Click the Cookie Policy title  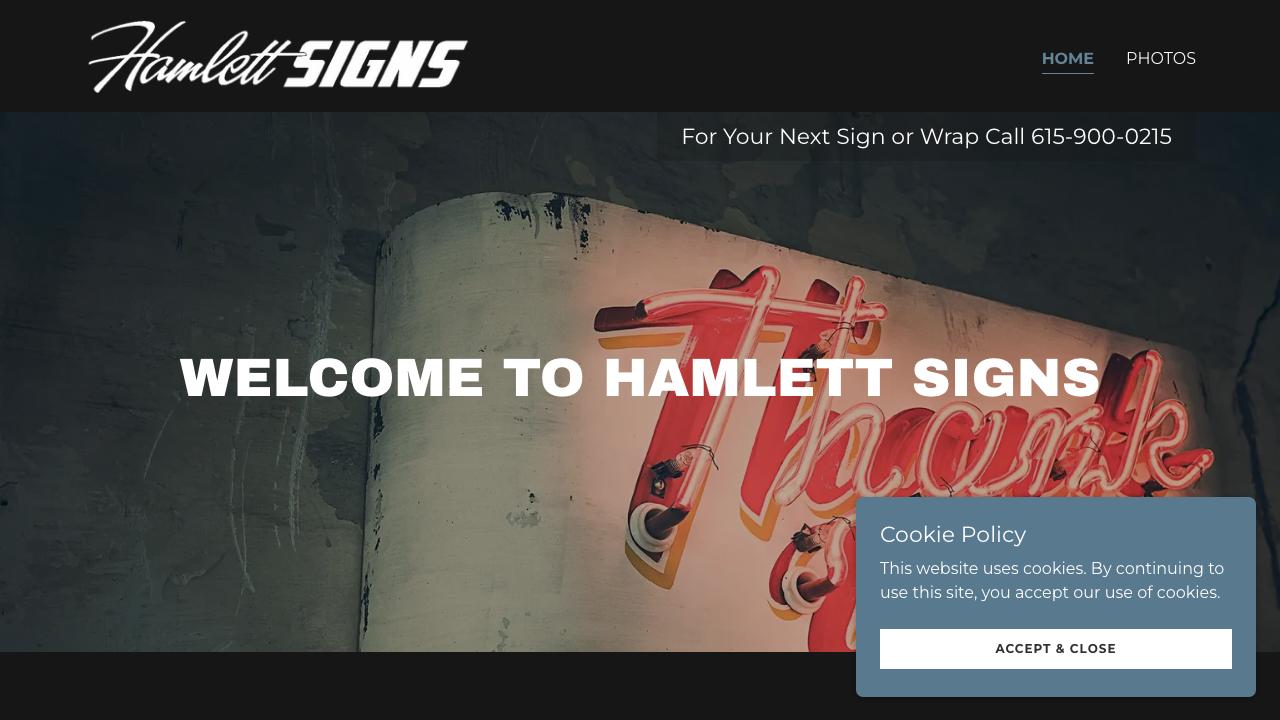[953, 534]
